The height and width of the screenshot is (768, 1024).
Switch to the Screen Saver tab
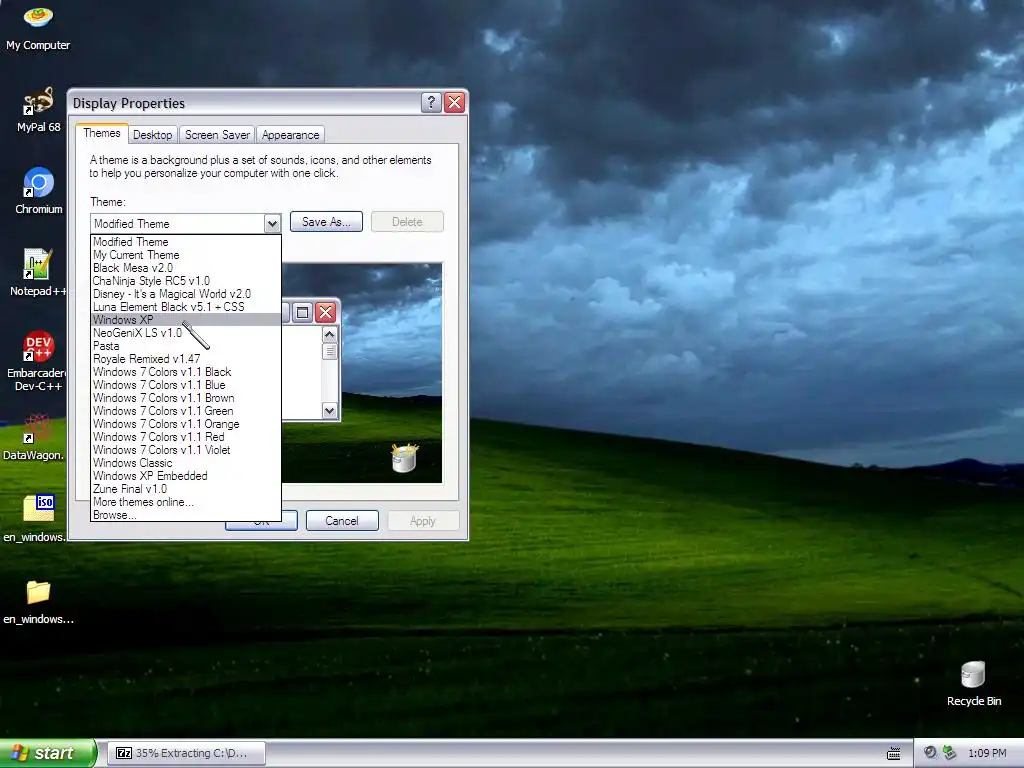point(217,135)
